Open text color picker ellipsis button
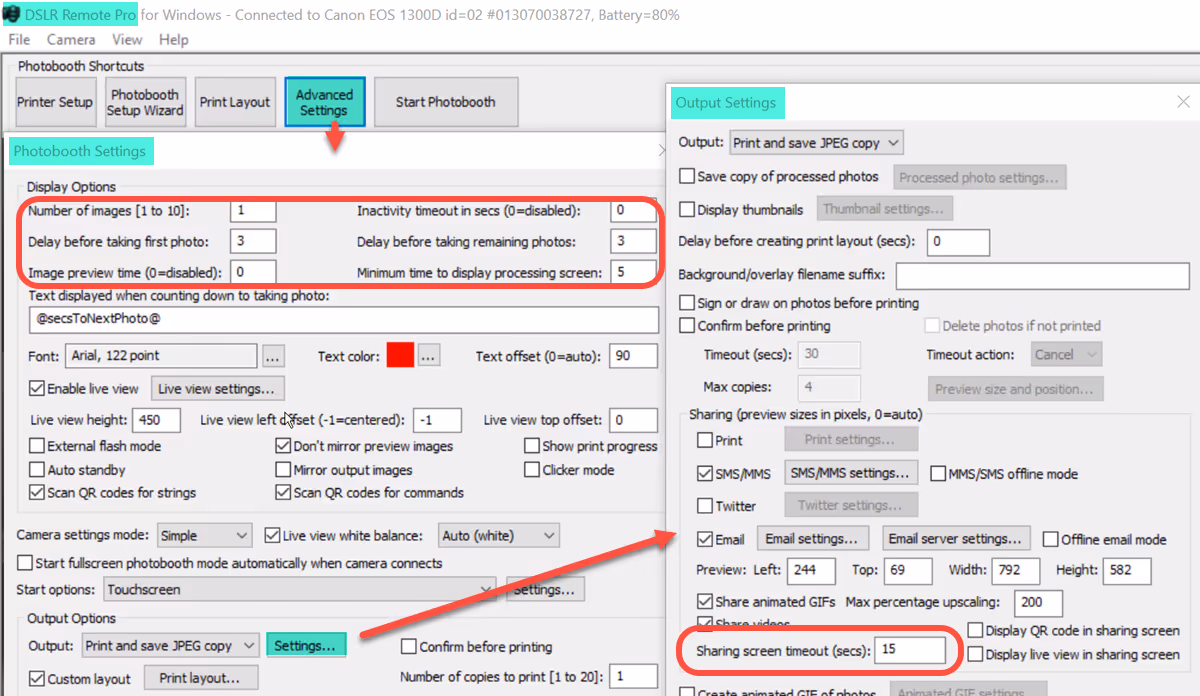The image size is (1200, 696). pyautogui.click(x=428, y=356)
